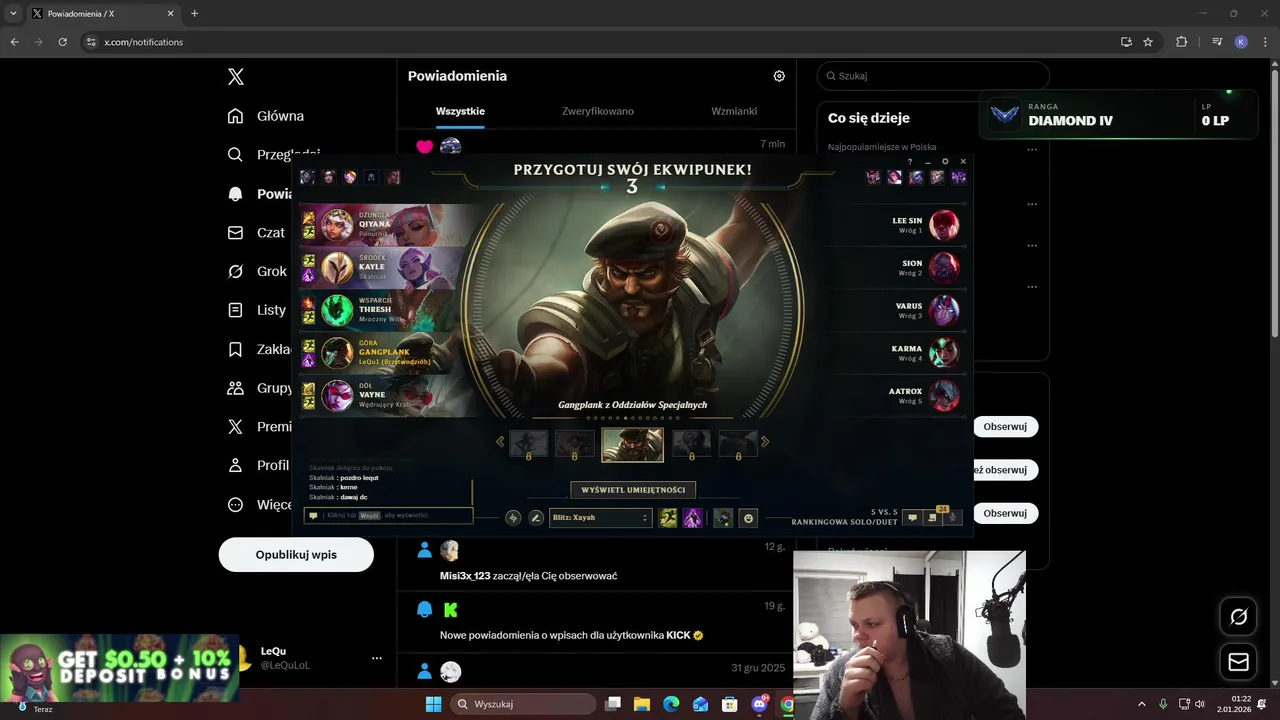Image resolution: width=1280 pixels, height=720 pixels.
Task: Open Czat in the X sidebar
Action: point(256,232)
